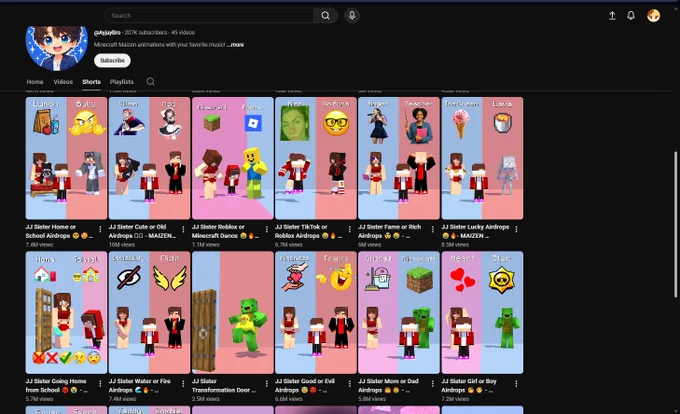The width and height of the screenshot is (680, 414).
Task: Open options for JJ Sister Cute or Old Airdrops
Action: pos(183,229)
